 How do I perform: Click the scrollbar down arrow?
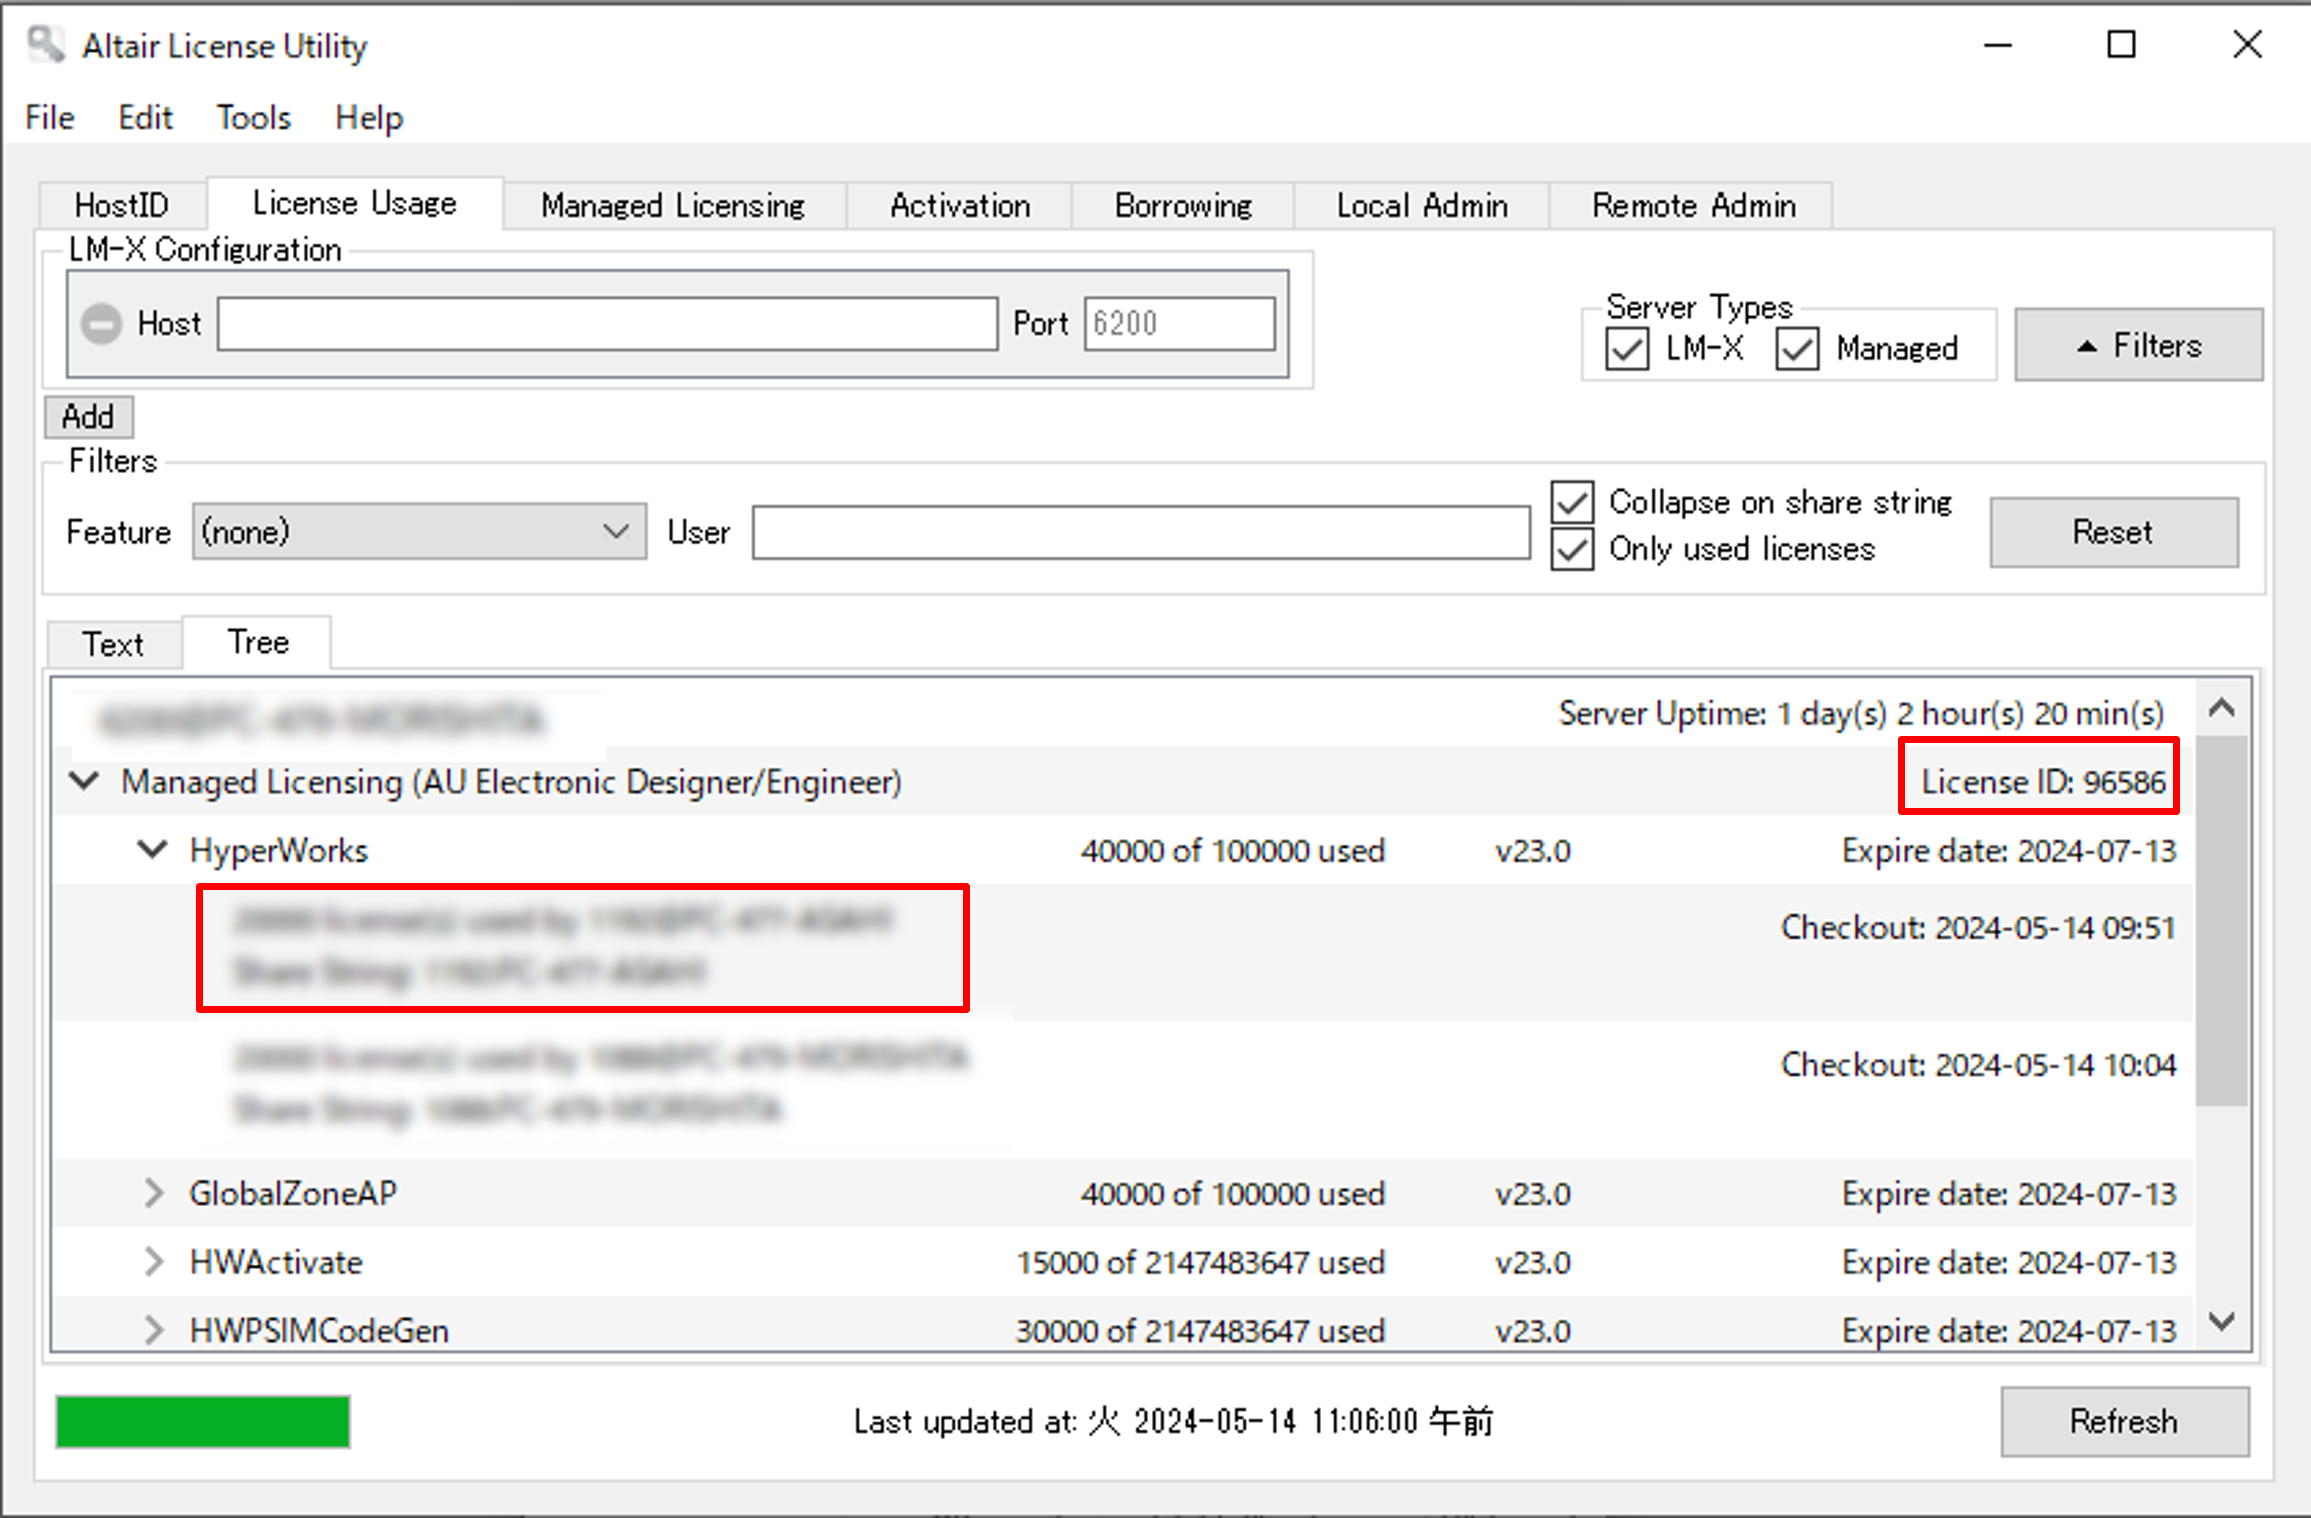pyautogui.click(x=2221, y=1322)
